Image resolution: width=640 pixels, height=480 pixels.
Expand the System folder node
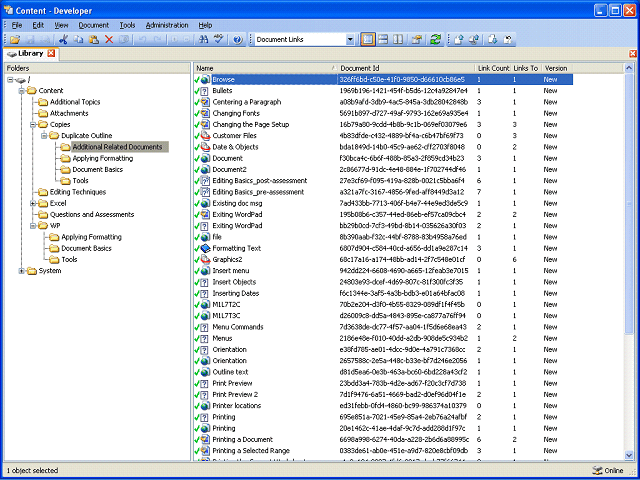pyautogui.click(x=22, y=271)
